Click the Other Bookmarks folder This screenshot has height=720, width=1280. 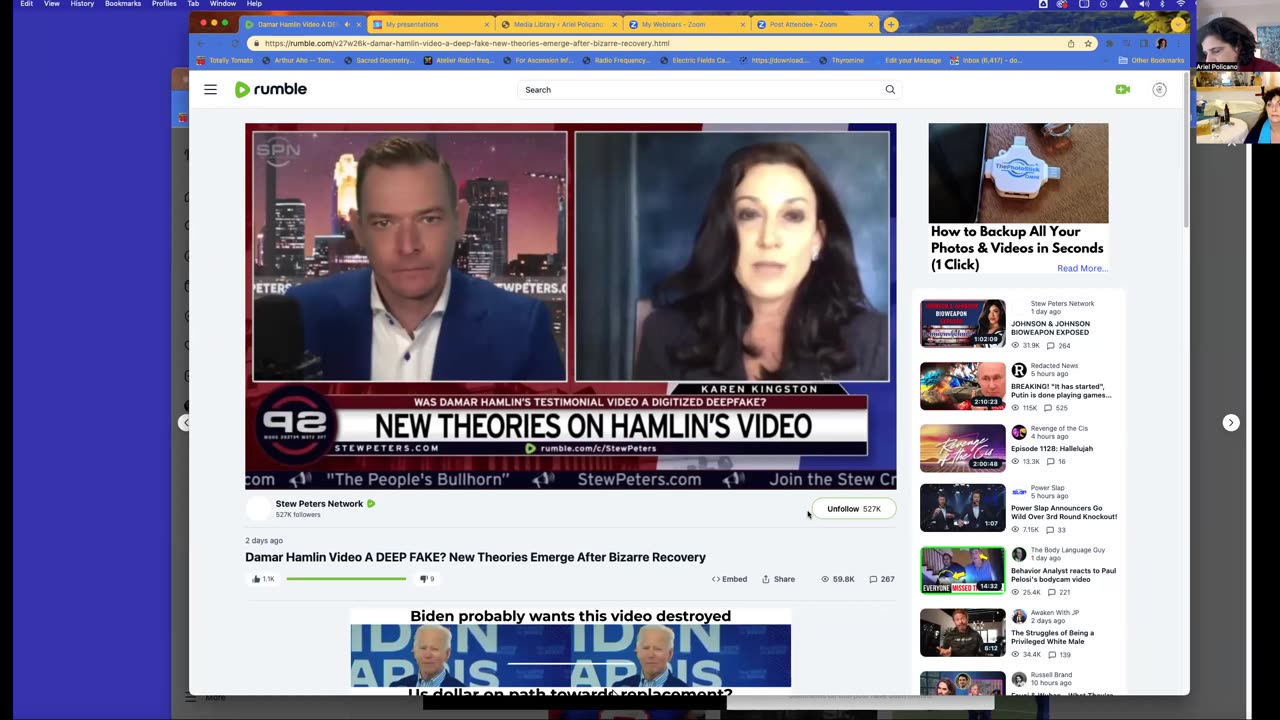pos(1151,60)
